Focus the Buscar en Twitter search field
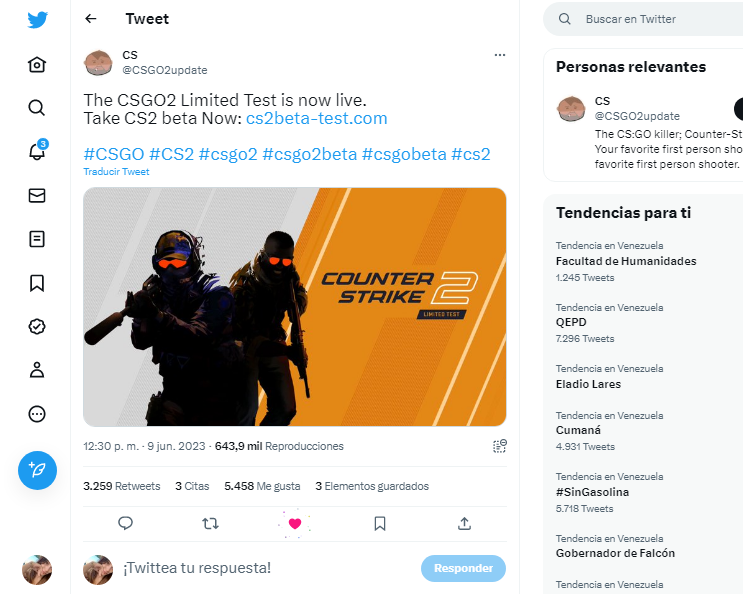Image resolution: width=743 pixels, height=594 pixels. [x=643, y=19]
